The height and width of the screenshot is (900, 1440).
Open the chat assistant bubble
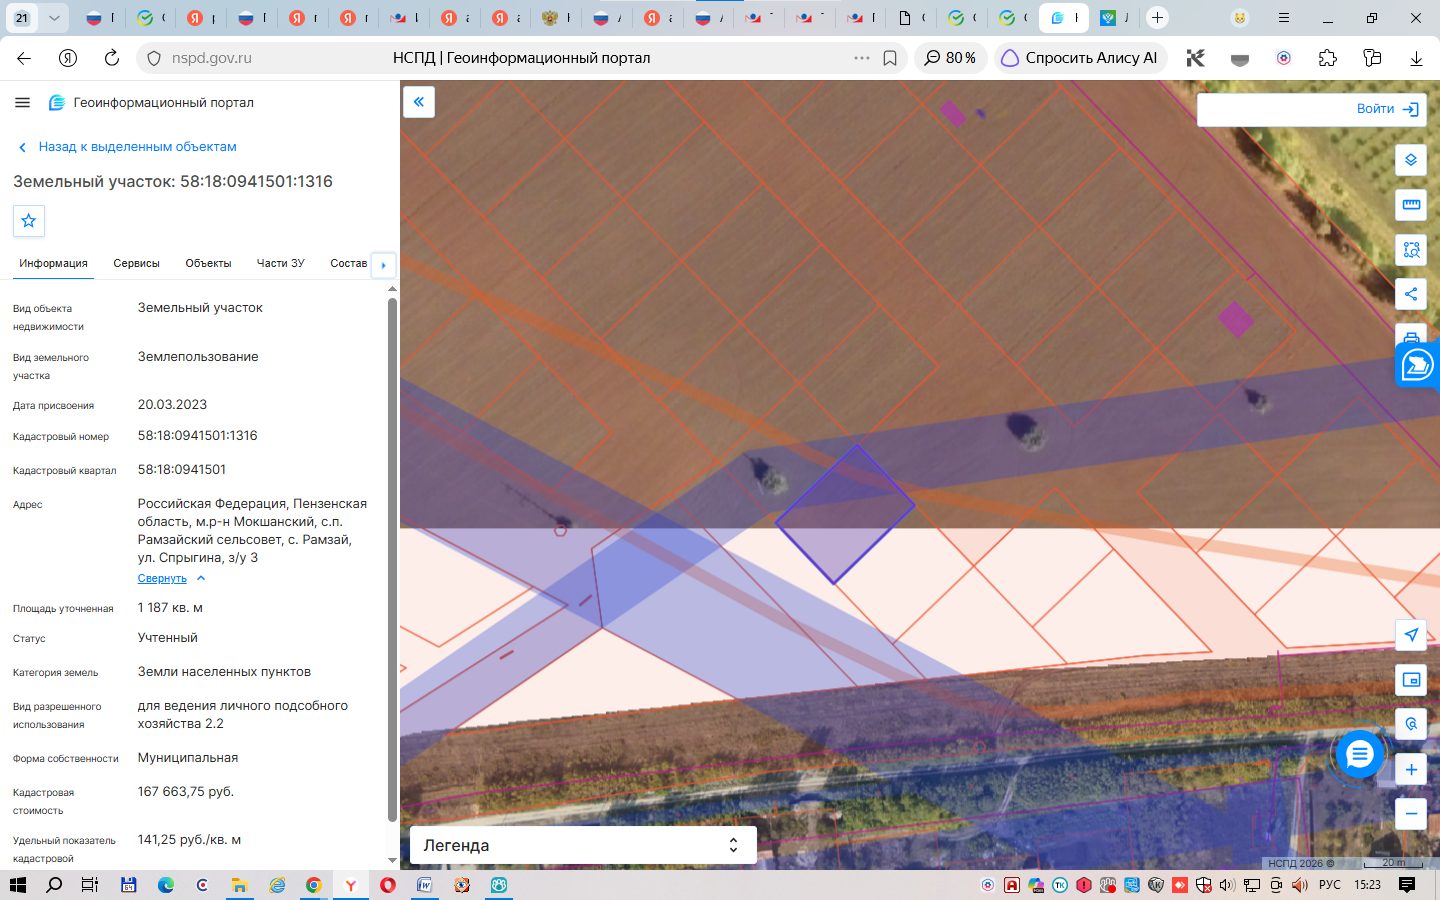point(1360,755)
